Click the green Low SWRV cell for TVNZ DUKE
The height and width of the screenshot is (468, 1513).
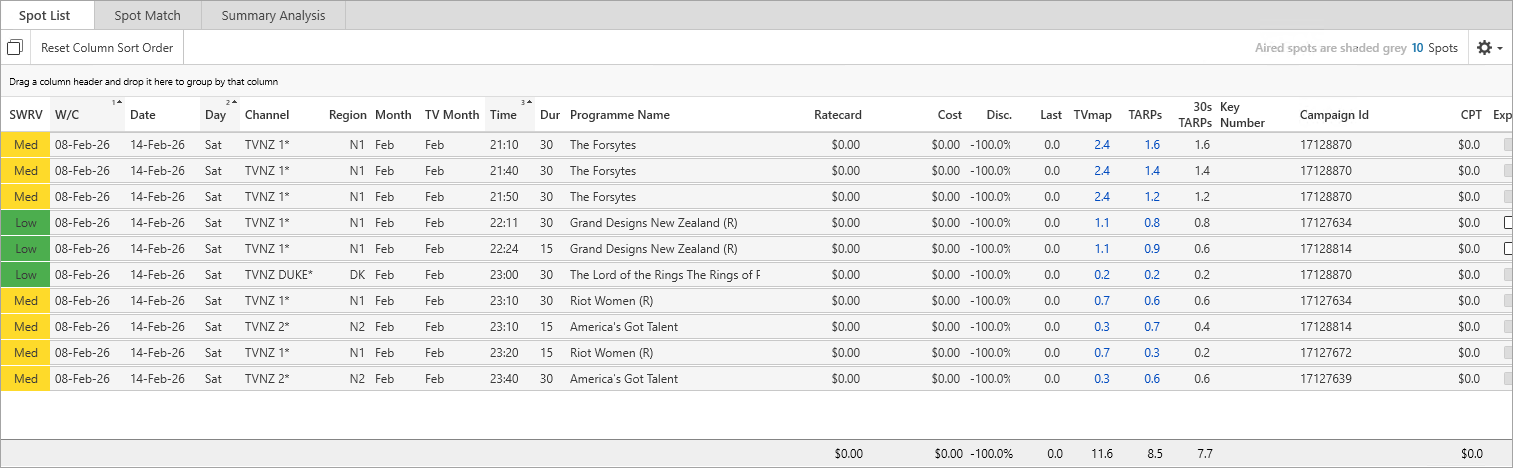[x=26, y=275]
